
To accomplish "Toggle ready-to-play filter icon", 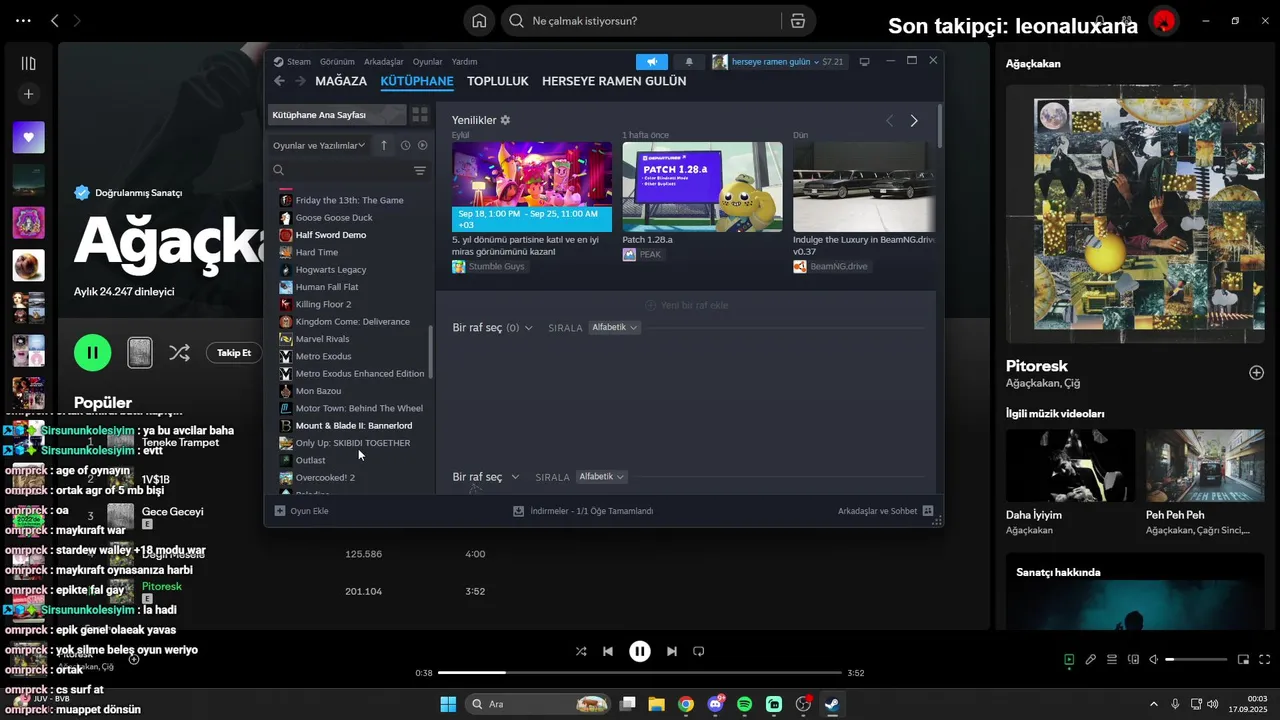I will [423, 145].
